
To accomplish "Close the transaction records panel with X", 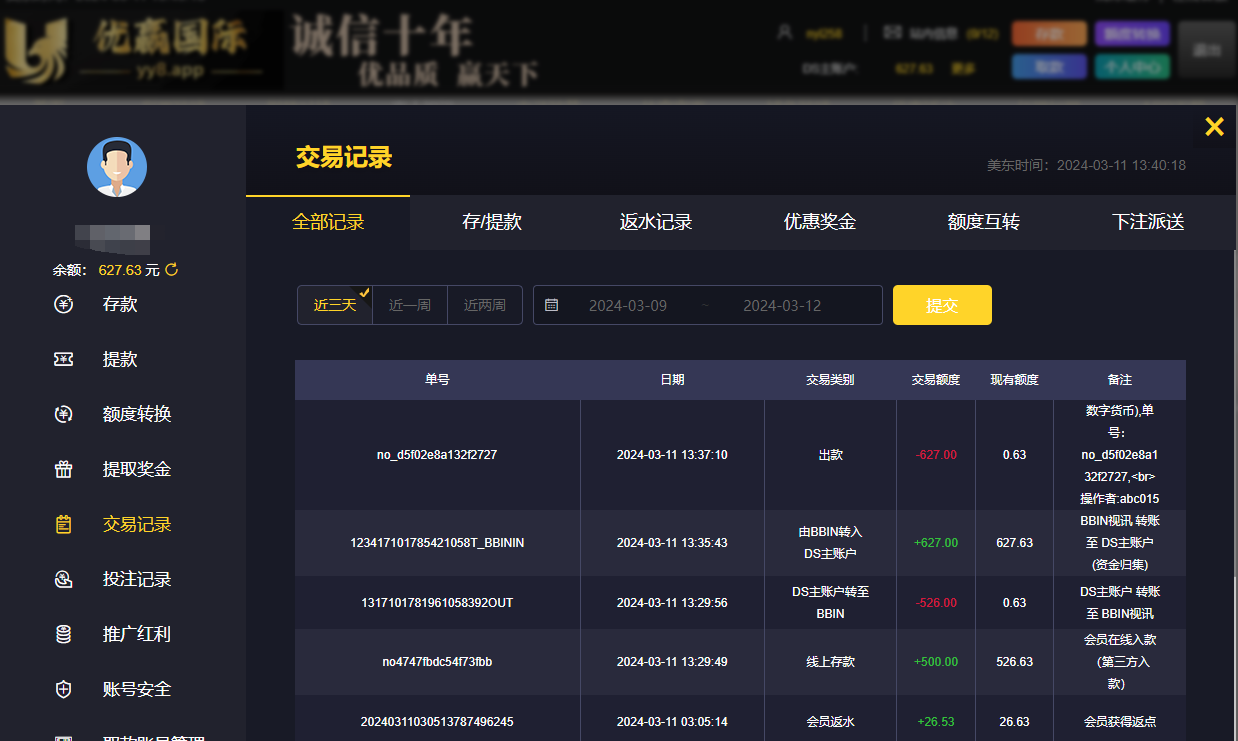I will [1214, 126].
